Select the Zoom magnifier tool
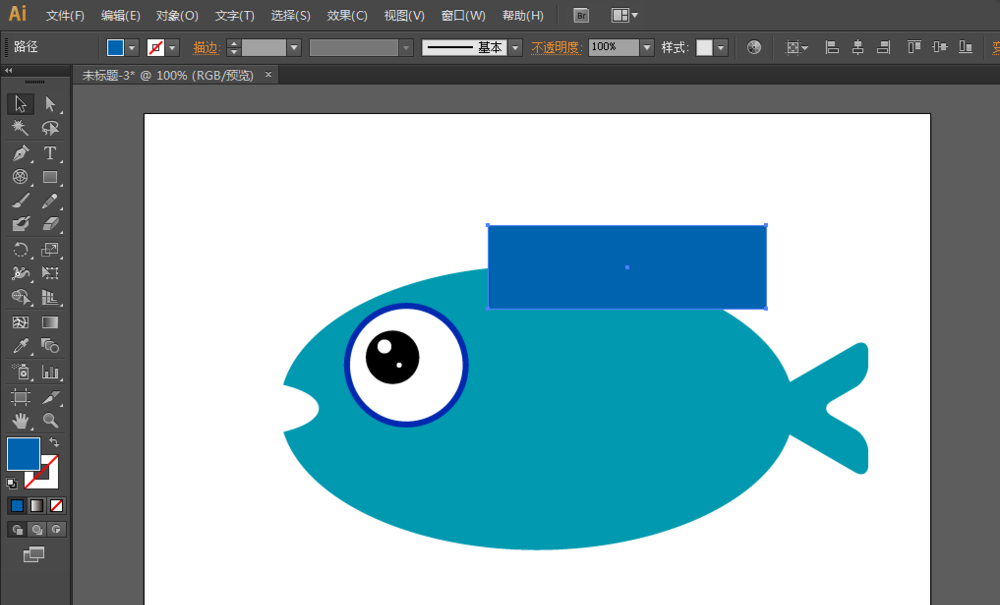The image size is (1000, 605). click(50, 421)
